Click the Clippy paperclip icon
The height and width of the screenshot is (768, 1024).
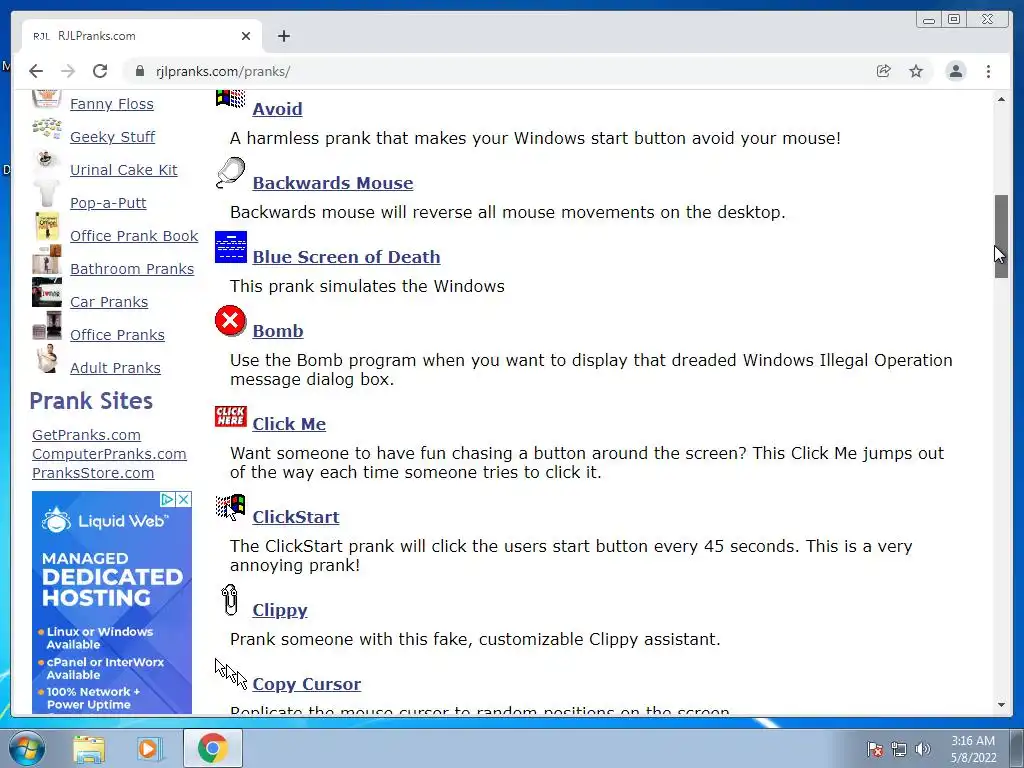pyautogui.click(x=229, y=600)
